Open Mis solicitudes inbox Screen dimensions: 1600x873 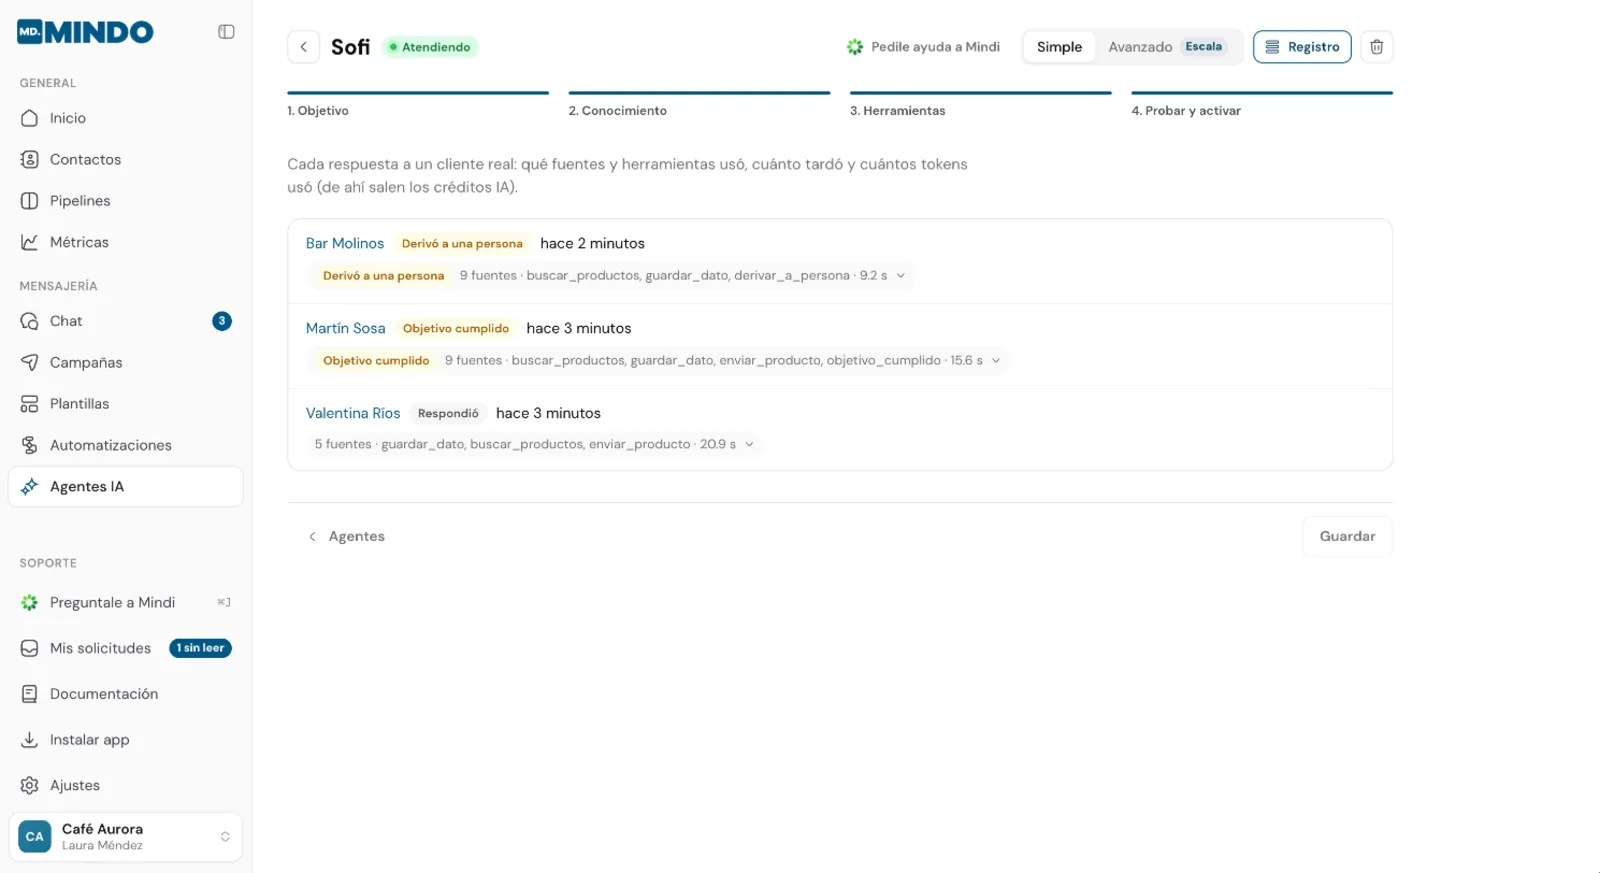point(125,648)
